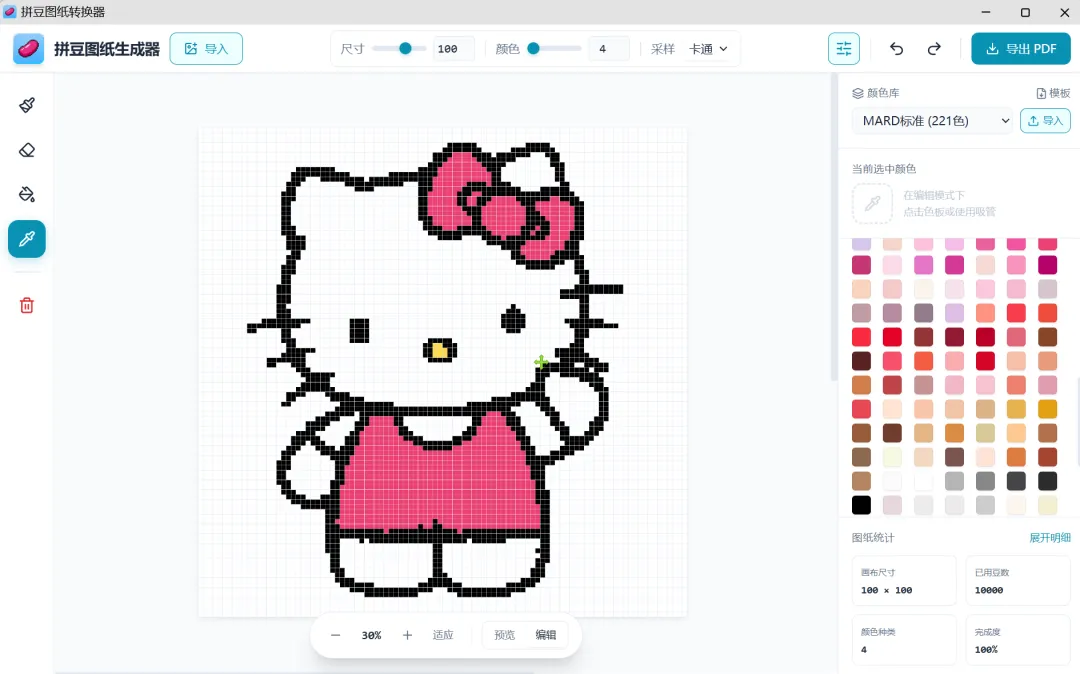Image resolution: width=1080 pixels, height=674 pixels.
Task: Click the redo arrow
Action: point(934,49)
